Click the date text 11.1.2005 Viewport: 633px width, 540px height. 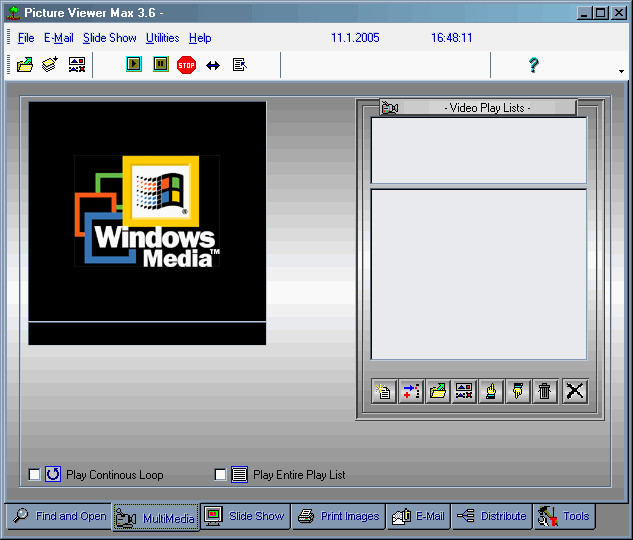coord(355,38)
